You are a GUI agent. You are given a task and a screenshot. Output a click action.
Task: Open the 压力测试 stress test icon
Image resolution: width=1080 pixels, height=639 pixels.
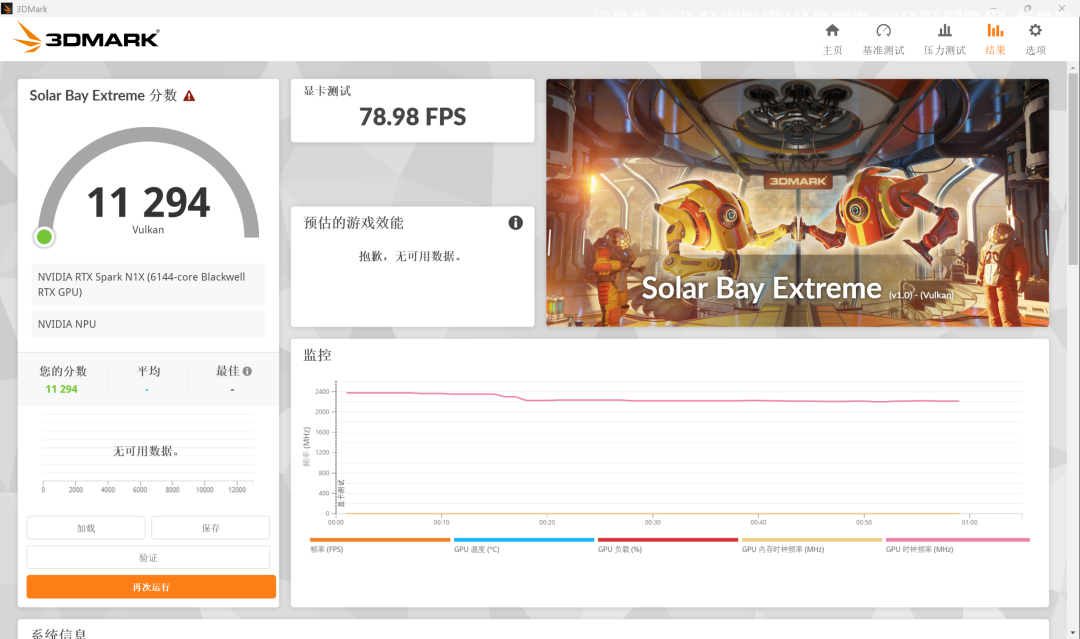944,31
